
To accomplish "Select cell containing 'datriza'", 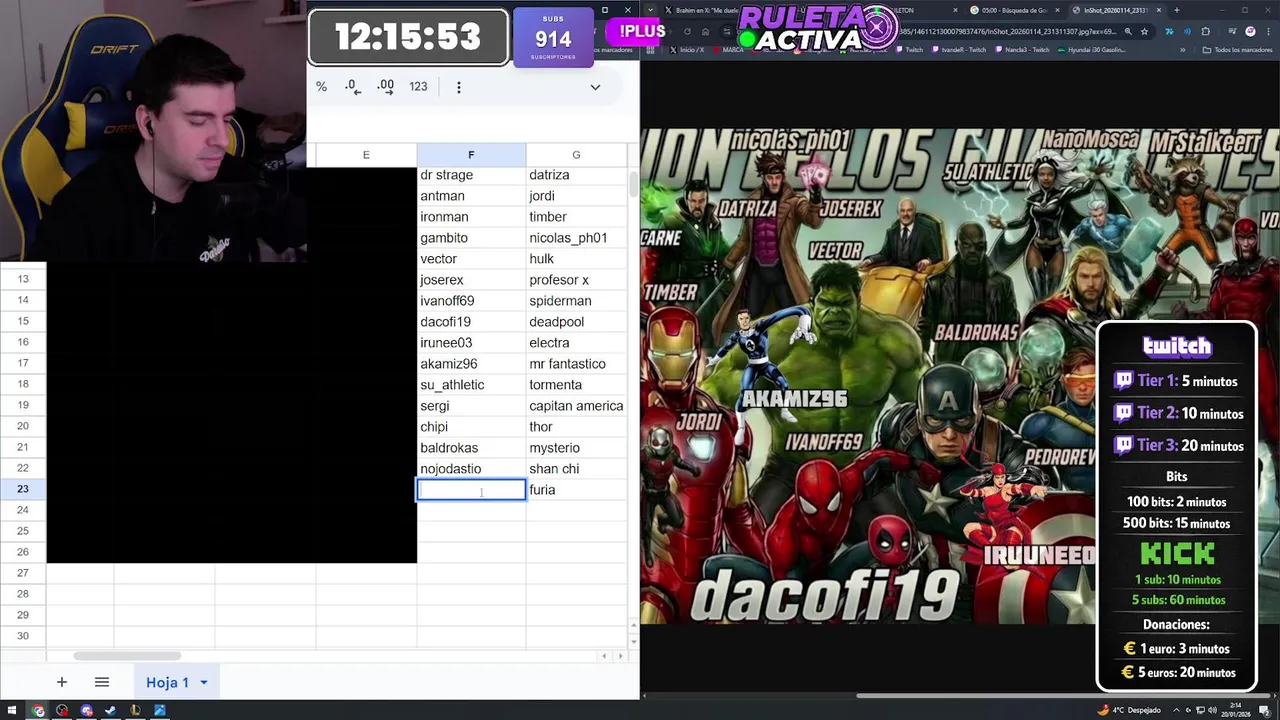I will click(x=576, y=175).
